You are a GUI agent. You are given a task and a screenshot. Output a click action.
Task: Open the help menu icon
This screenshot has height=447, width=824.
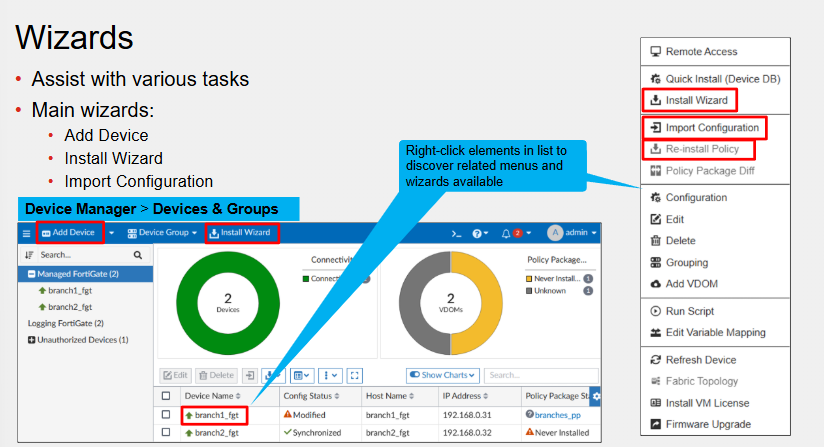pyautogui.click(x=480, y=233)
